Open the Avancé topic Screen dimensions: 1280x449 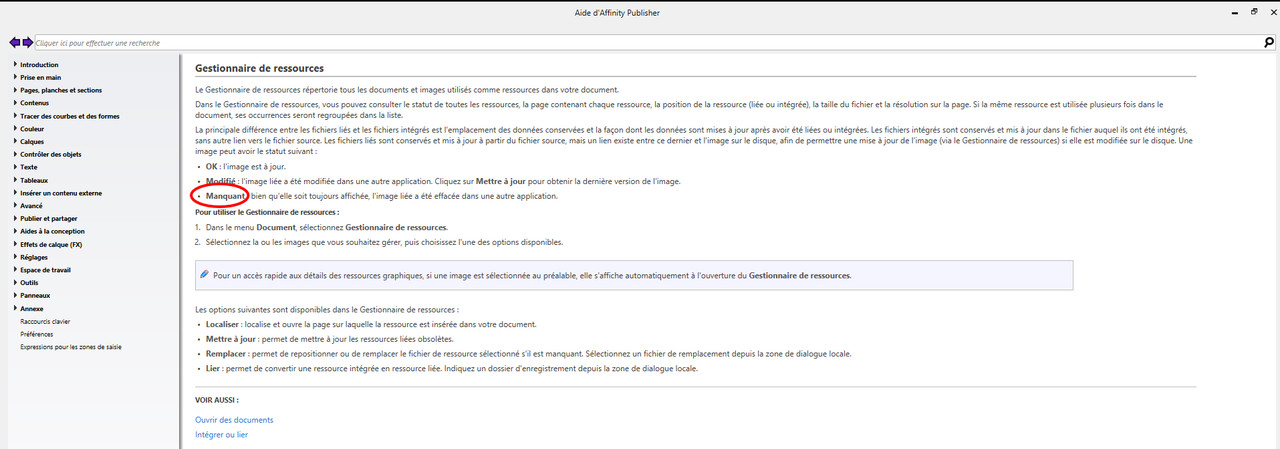(x=32, y=206)
